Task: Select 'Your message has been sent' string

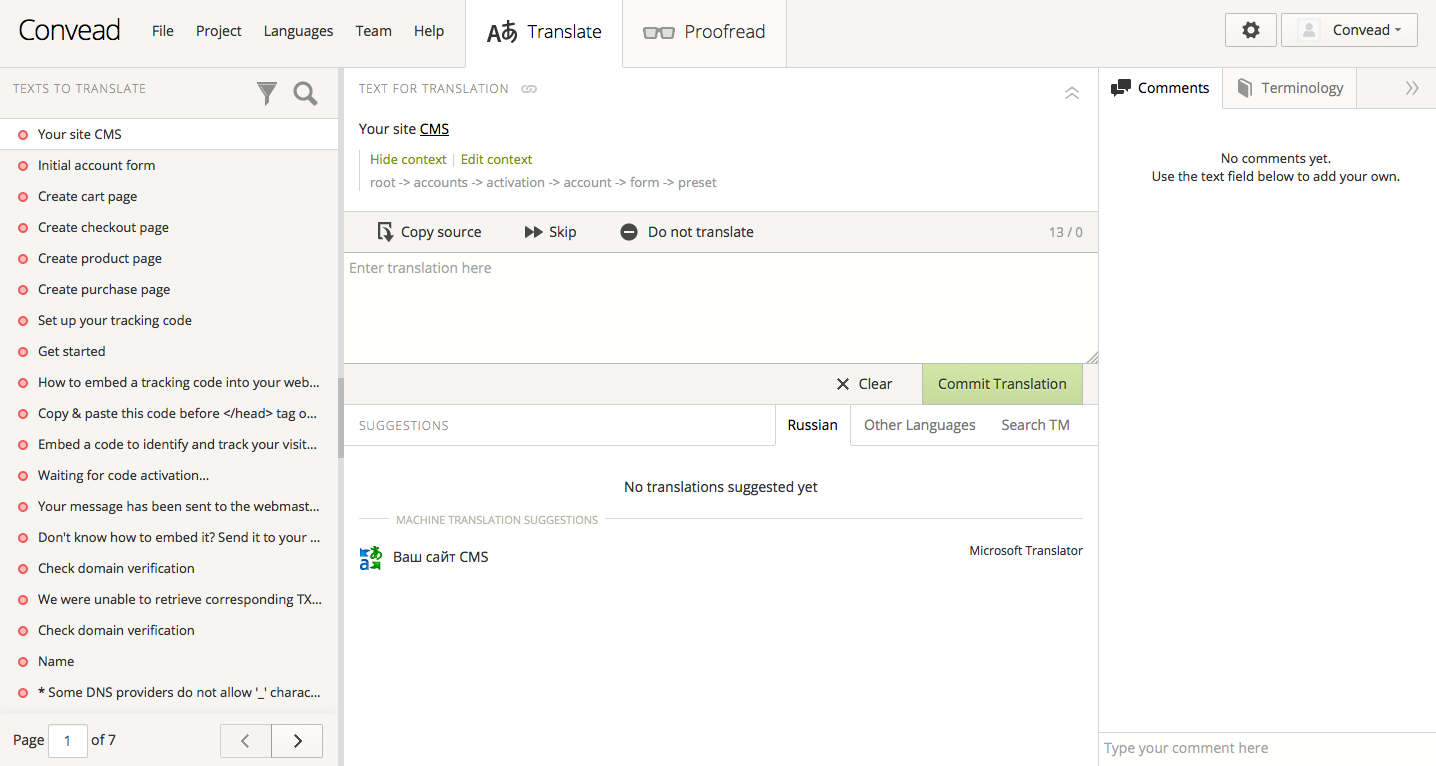Action: pos(169,506)
